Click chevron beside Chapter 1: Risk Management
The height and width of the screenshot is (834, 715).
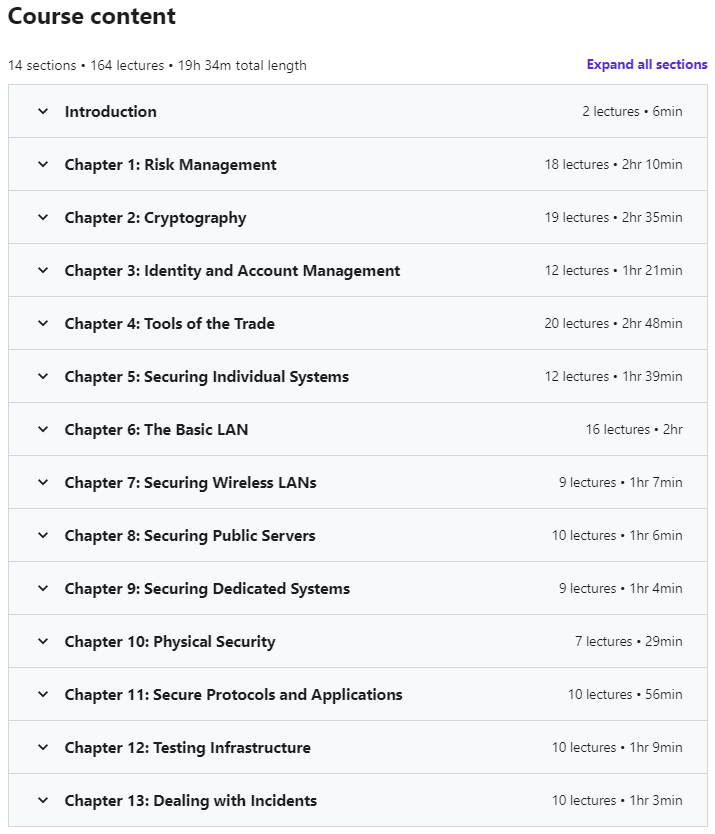pos(43,164)
